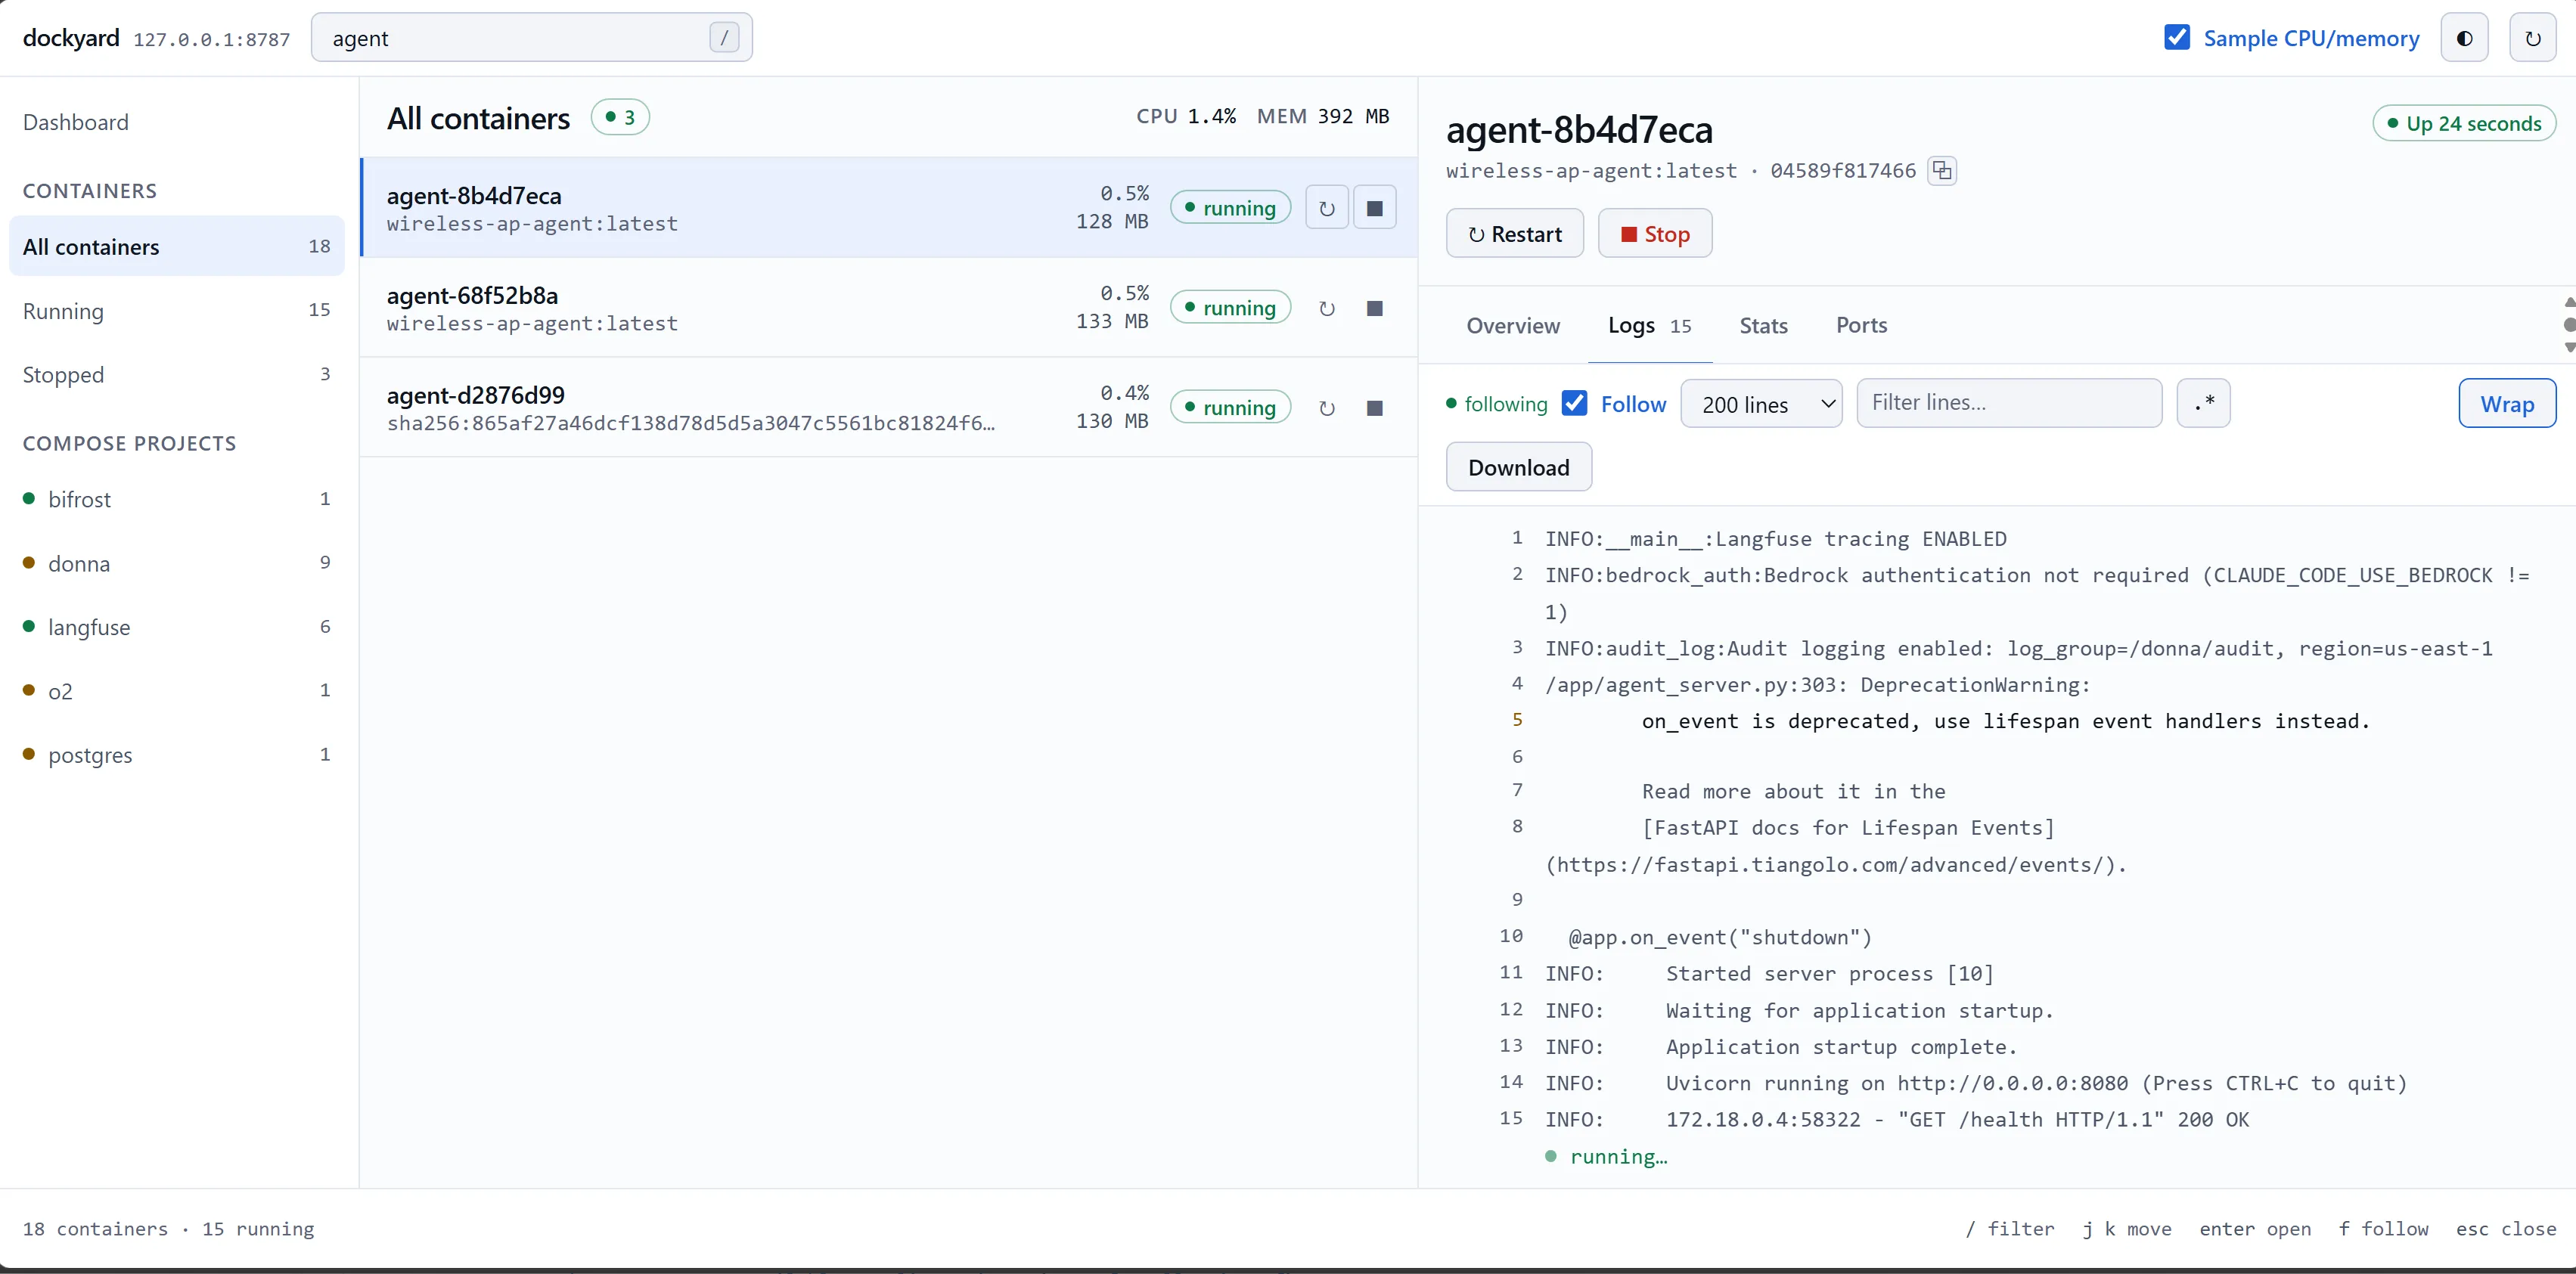Restart agent-d2876d99 via its row icon
The width and height of the screenshot is (2576, 1274).
point(1326,408)
